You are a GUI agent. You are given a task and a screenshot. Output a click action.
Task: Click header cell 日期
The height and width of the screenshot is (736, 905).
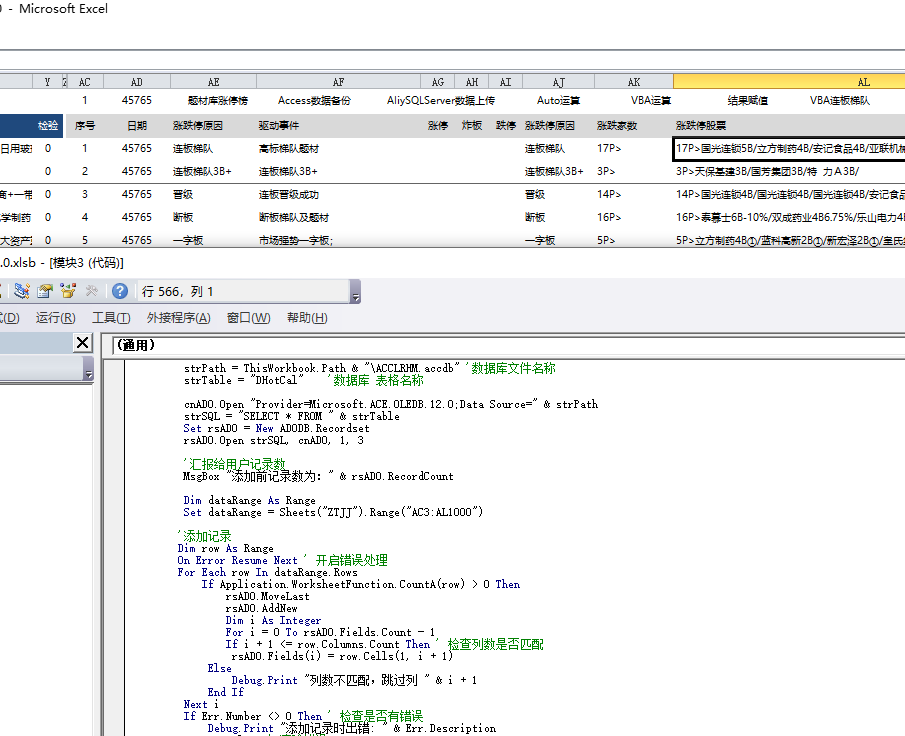(x=137, y=125)
